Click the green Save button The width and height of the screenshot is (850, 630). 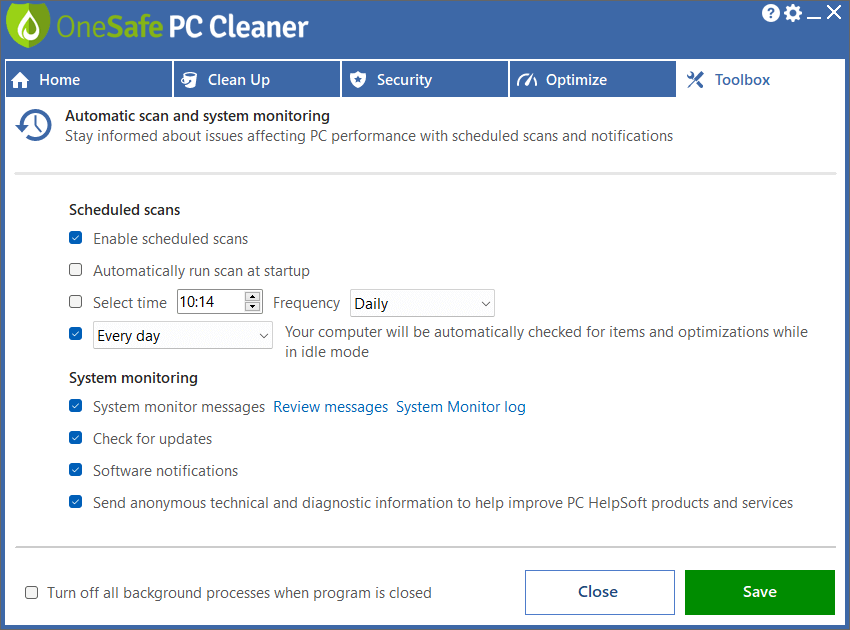pos(759,592)
